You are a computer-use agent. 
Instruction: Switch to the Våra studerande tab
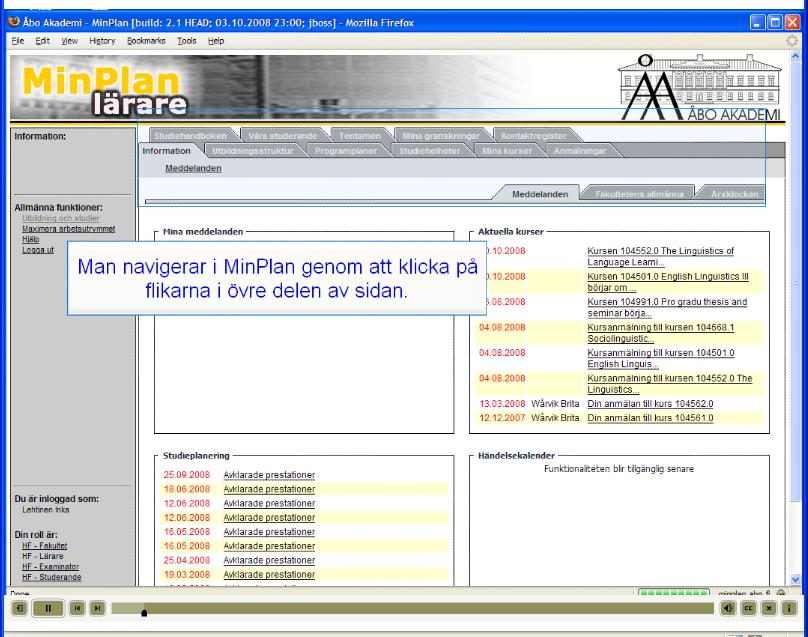[x=282, y=136]
